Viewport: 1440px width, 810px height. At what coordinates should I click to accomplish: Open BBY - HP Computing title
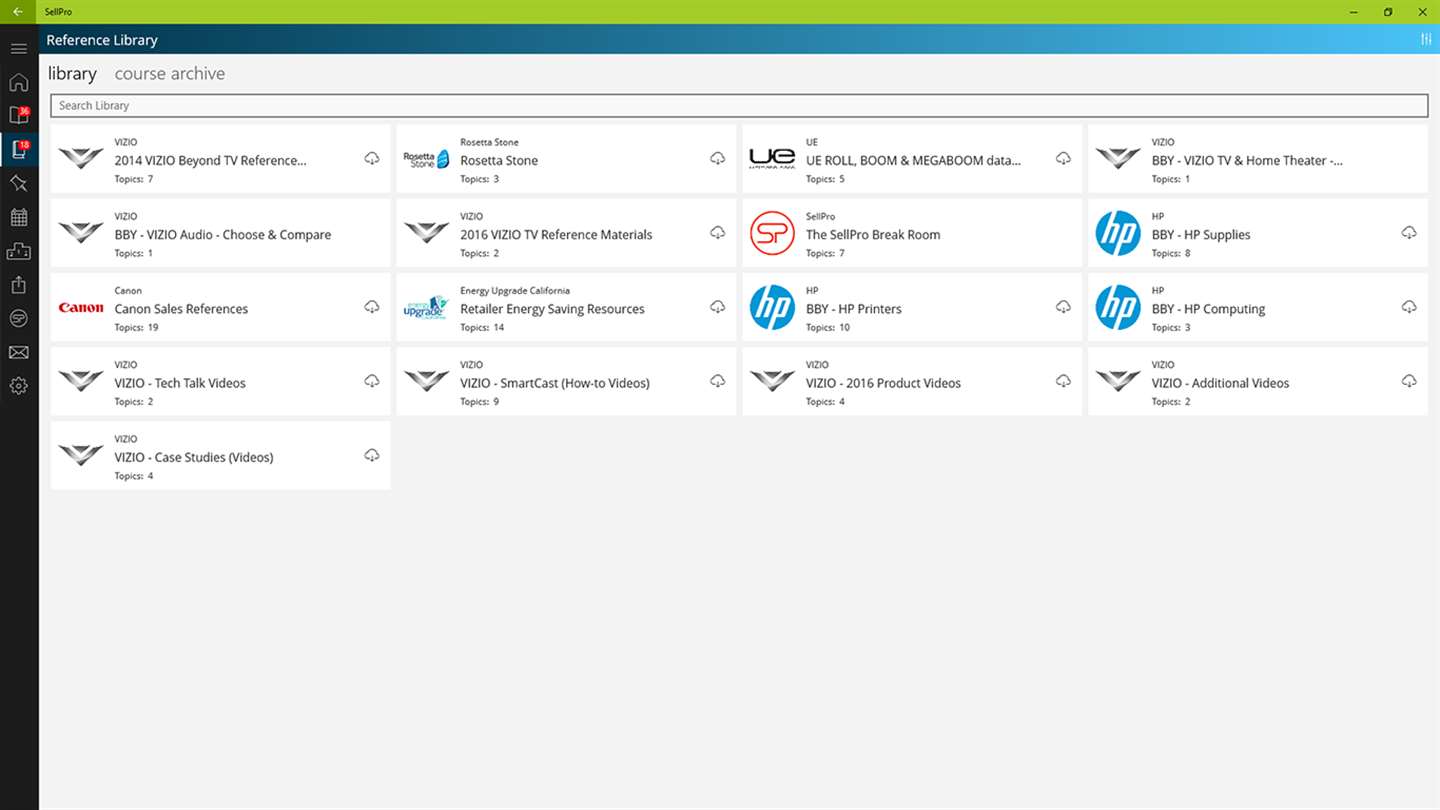[1208, 309]
